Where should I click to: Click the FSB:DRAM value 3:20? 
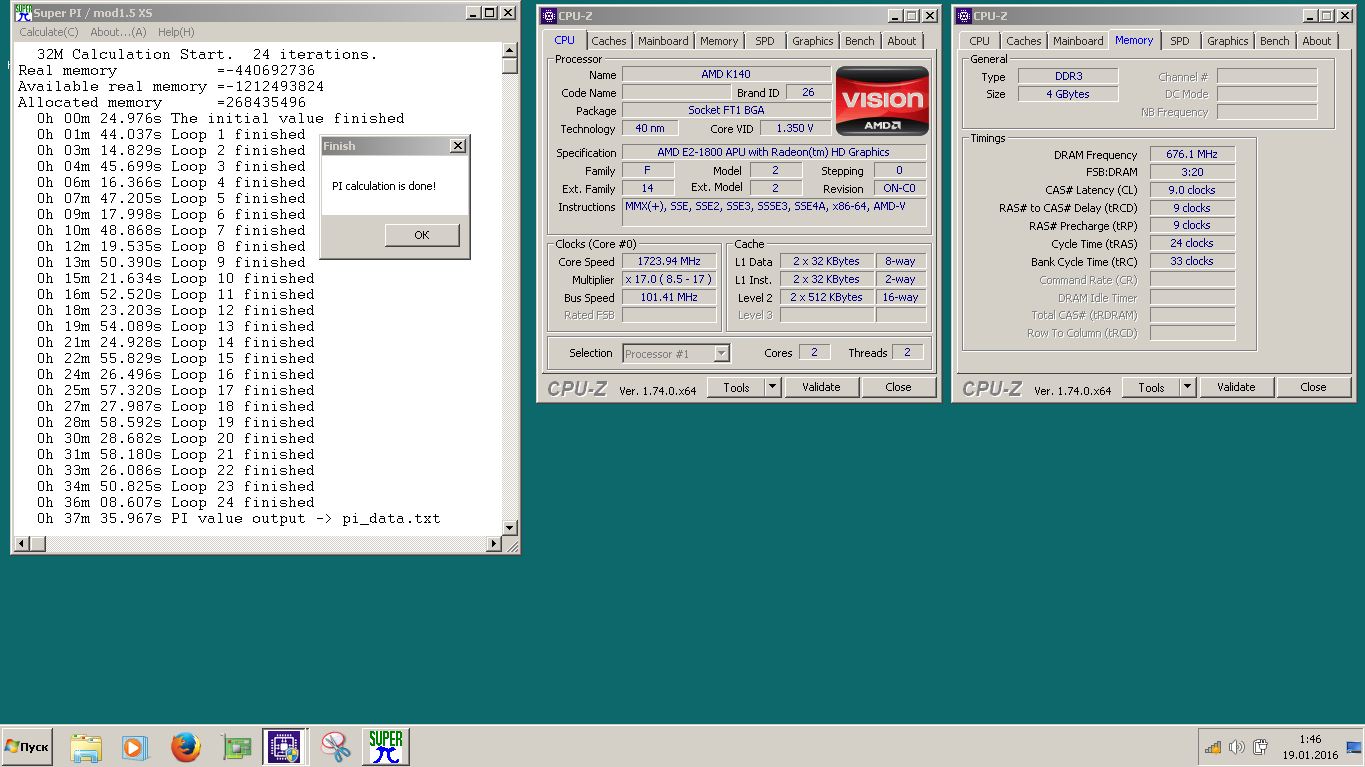[x=1192, y=172]
